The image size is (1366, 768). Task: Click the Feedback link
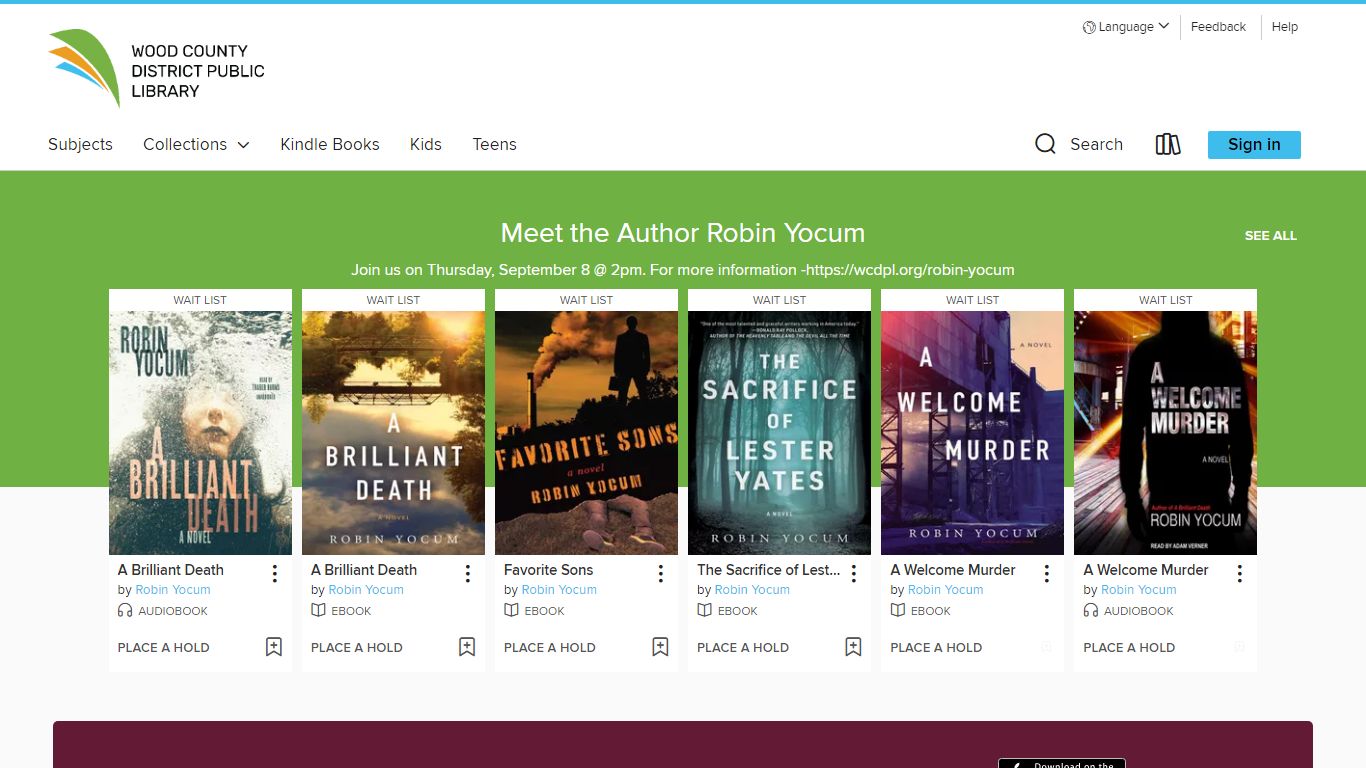1218,27
